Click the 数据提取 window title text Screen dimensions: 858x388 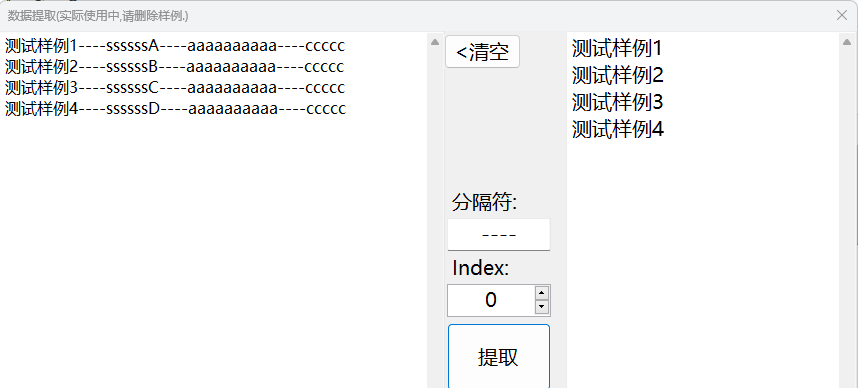pos(98,16)
